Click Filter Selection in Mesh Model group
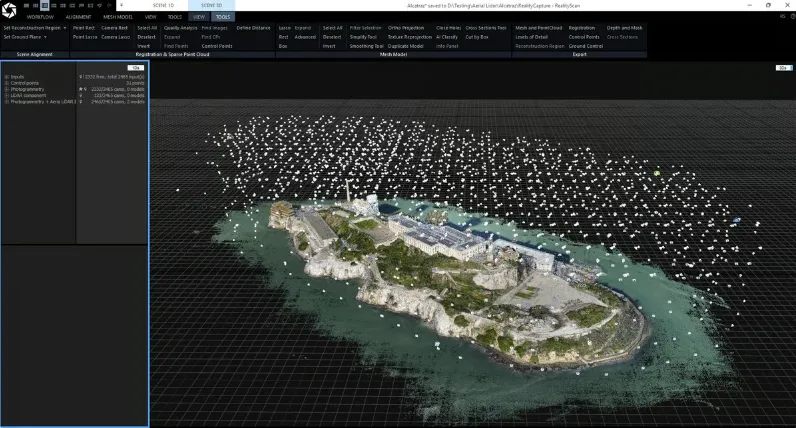This screenshot has width=796, height=428. [x=365, y=28]
